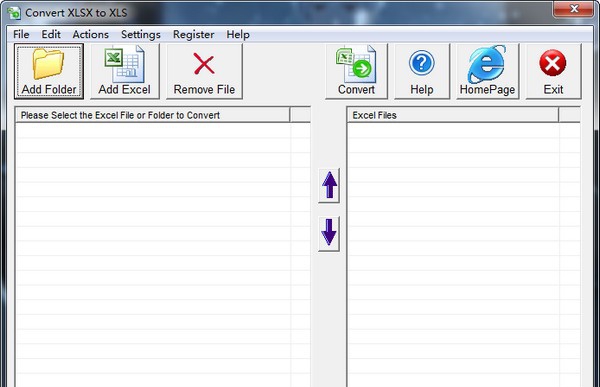Open the Register menu
This screenshot has width=600, height=387.
click(194, 34)
